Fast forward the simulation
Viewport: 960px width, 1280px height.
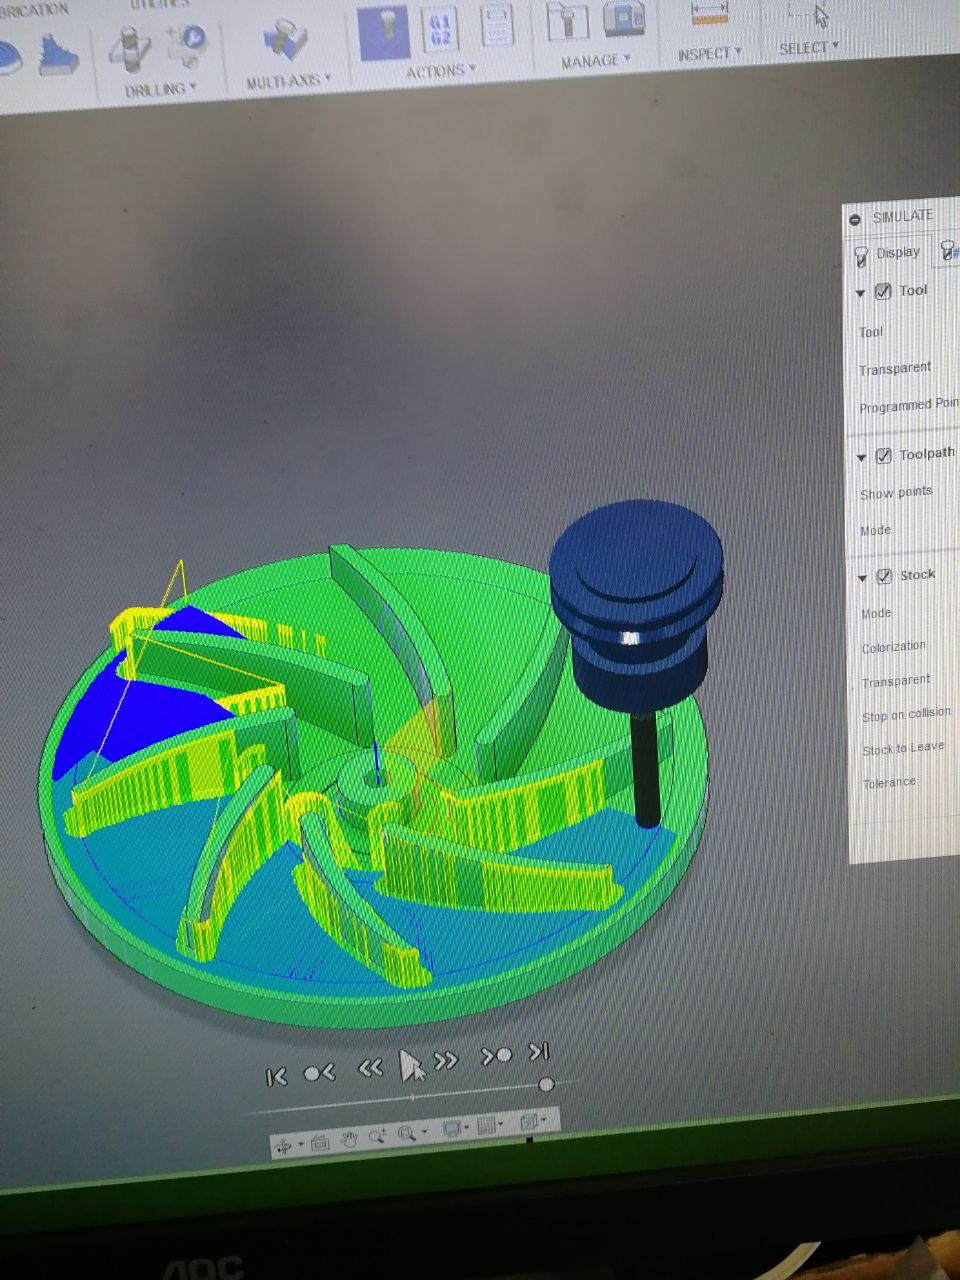click(x=446, y=1060)
